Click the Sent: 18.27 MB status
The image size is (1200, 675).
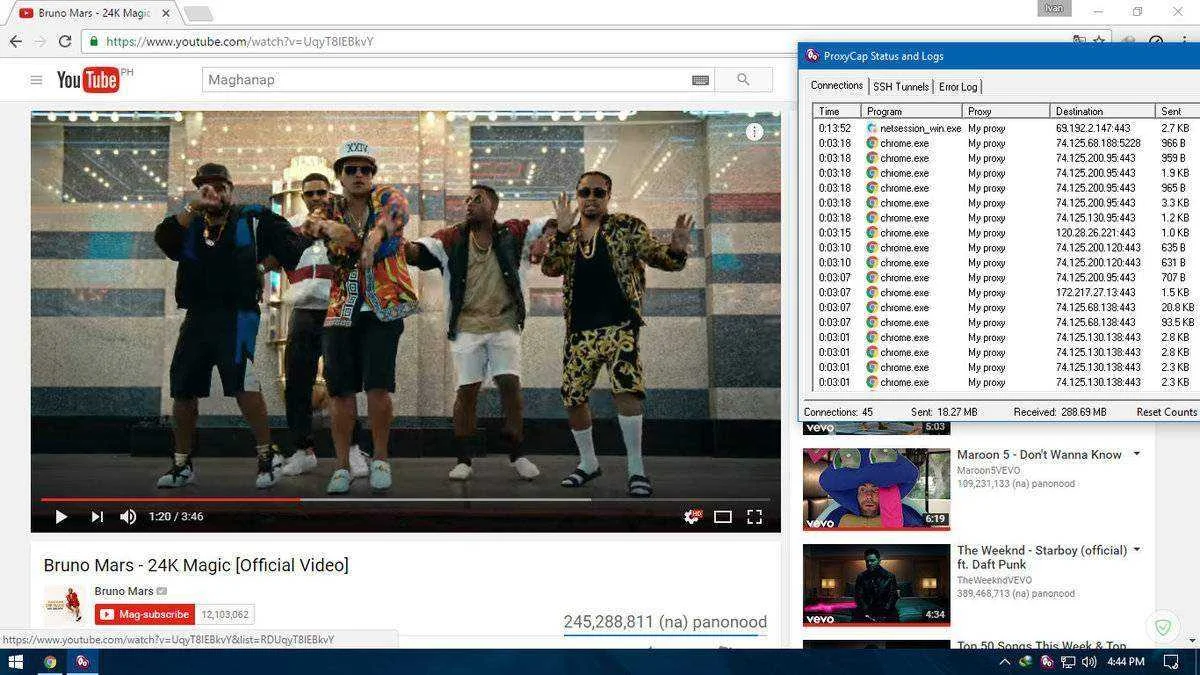click(944, 412)
